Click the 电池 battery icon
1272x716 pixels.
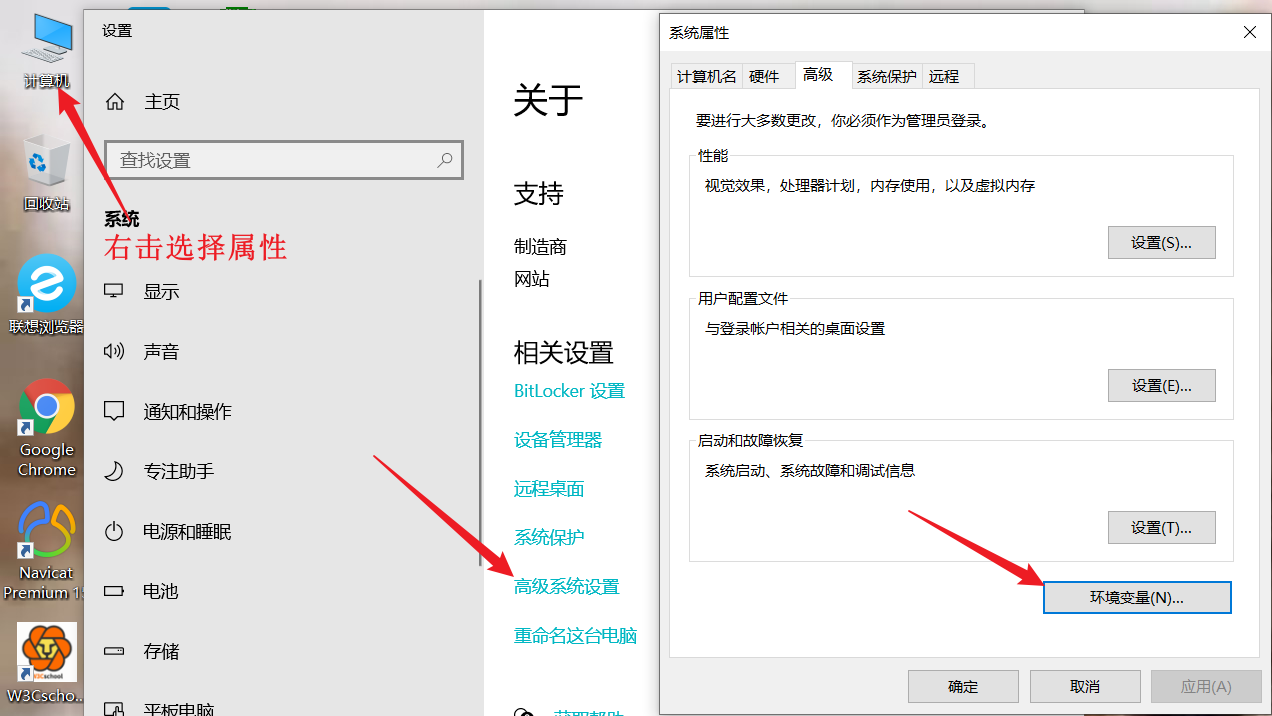coord(114,591)
